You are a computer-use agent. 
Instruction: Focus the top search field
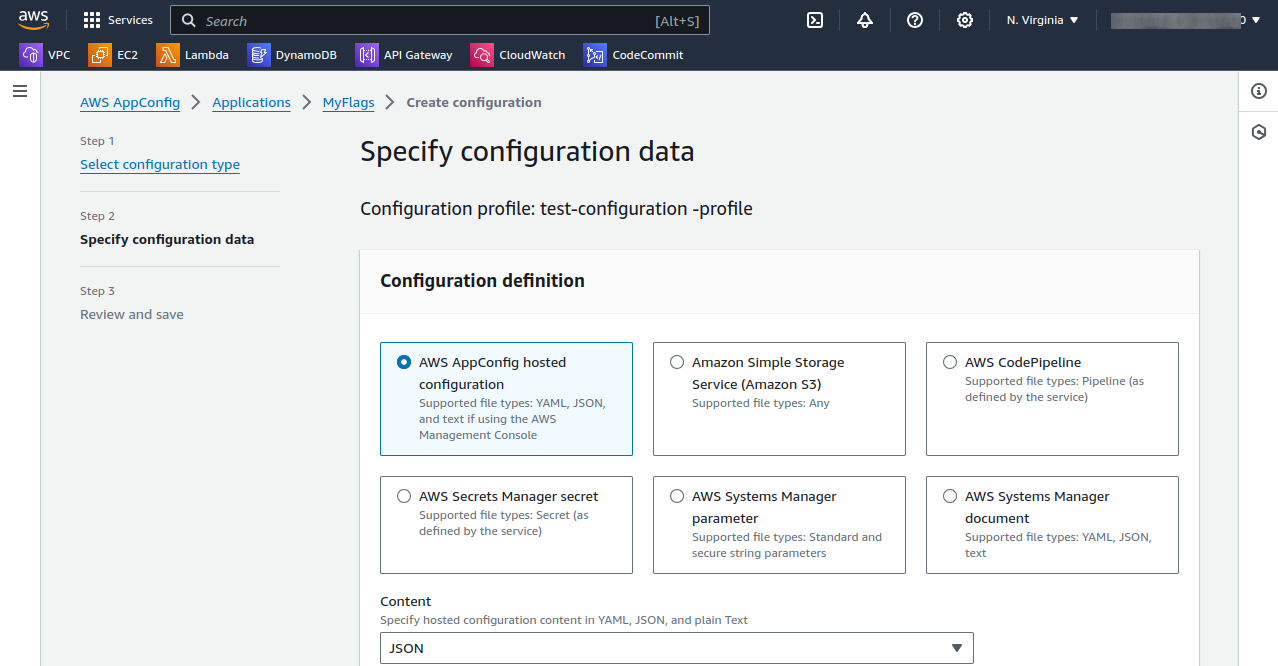click(x=440, y=21)
